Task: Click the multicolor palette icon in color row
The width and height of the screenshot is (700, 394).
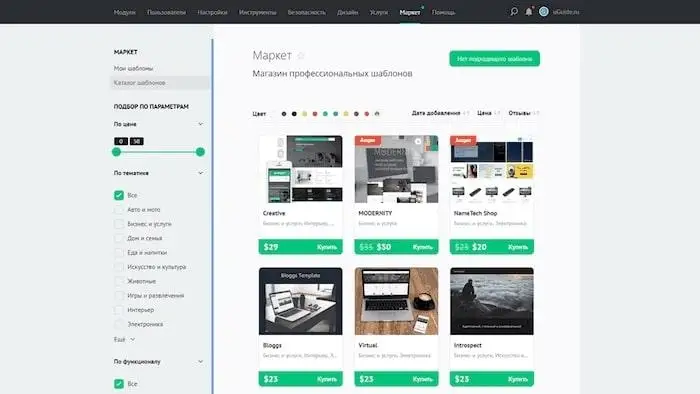Action: point(377,114)
